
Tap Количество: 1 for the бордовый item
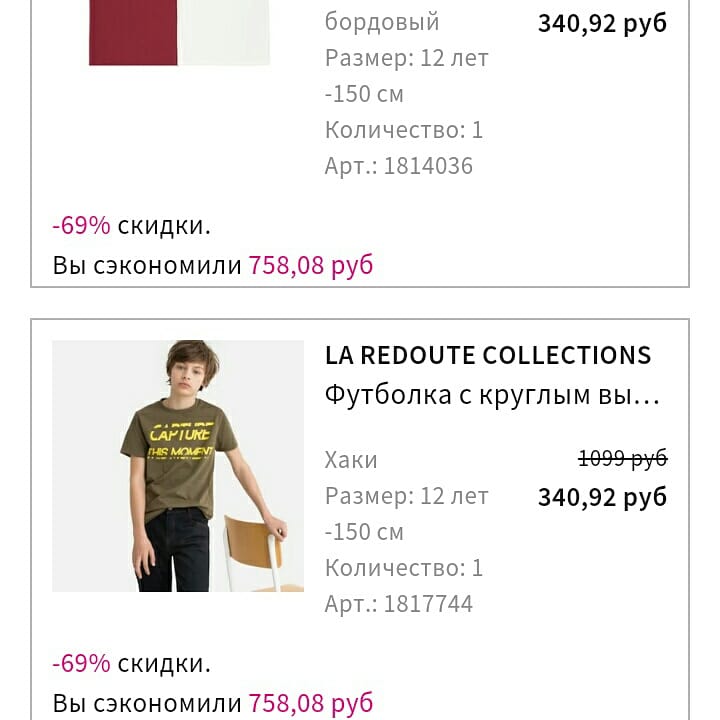pos(404,130)
